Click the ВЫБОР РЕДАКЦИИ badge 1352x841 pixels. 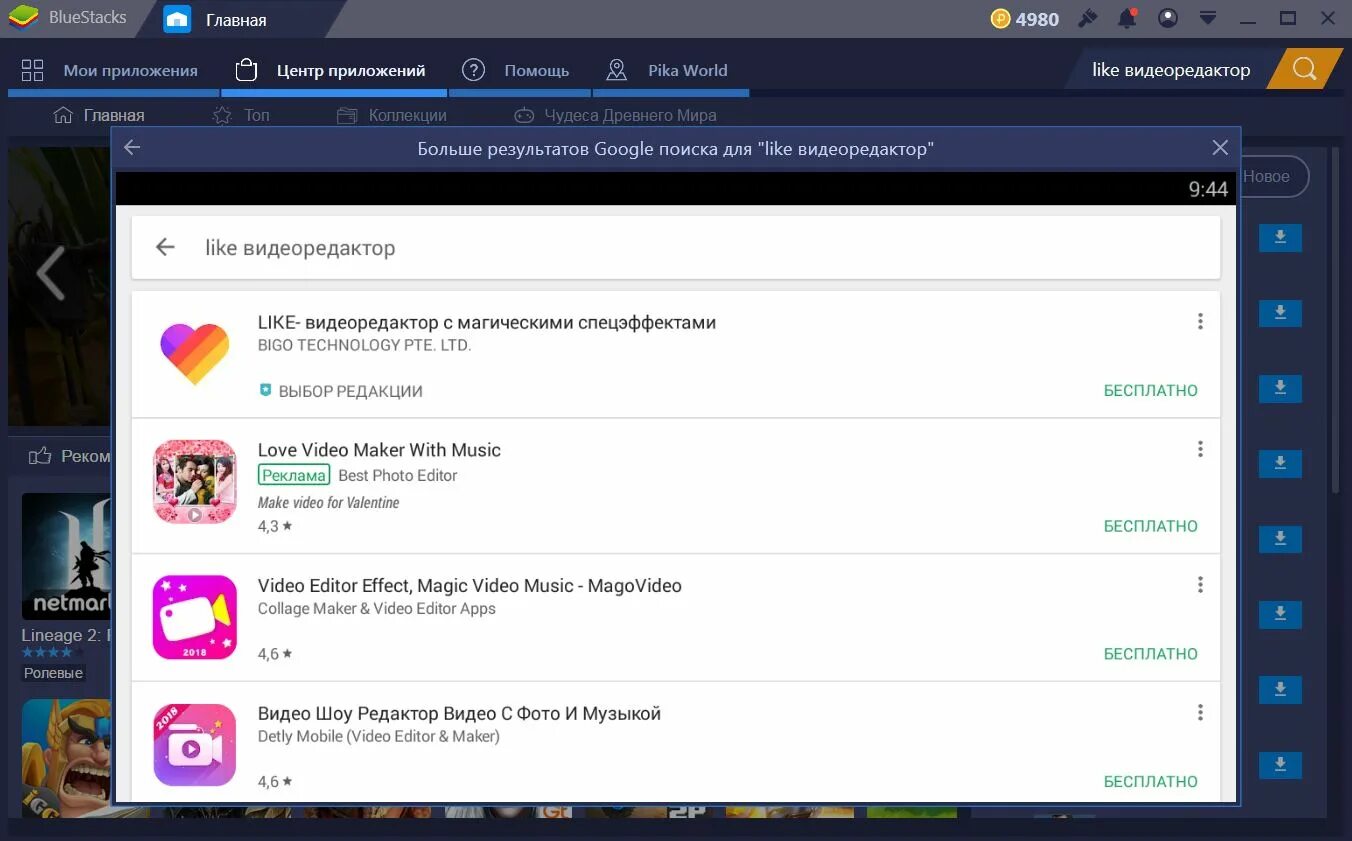[341, 391]
